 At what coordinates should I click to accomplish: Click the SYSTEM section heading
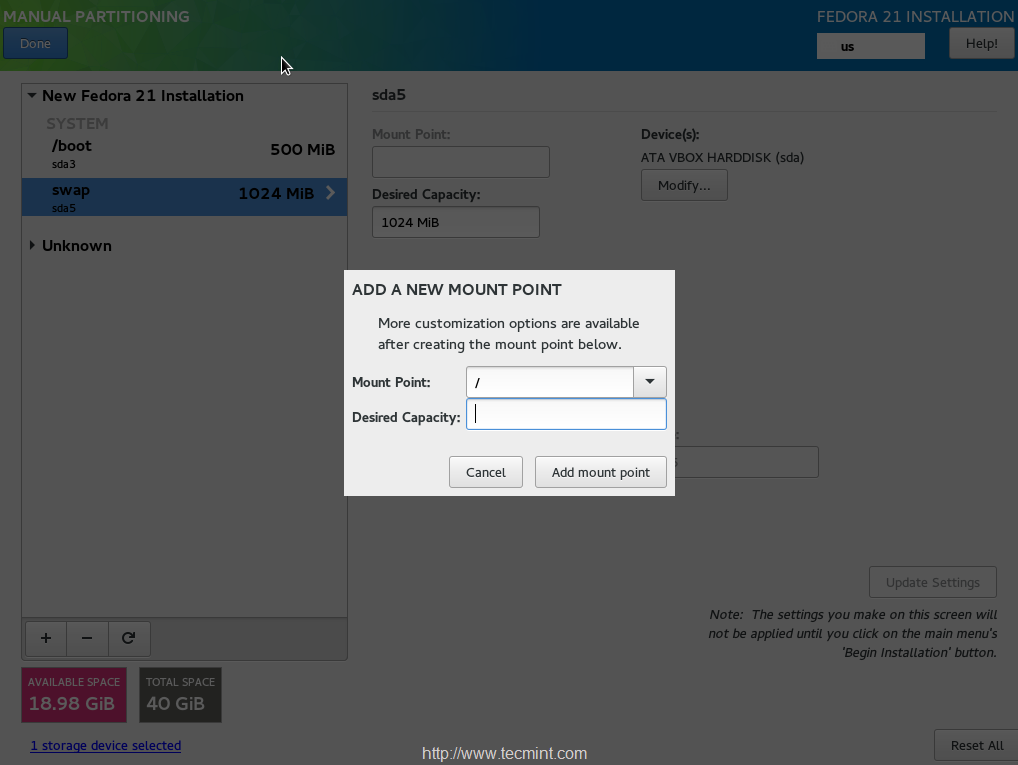point(77,123)
